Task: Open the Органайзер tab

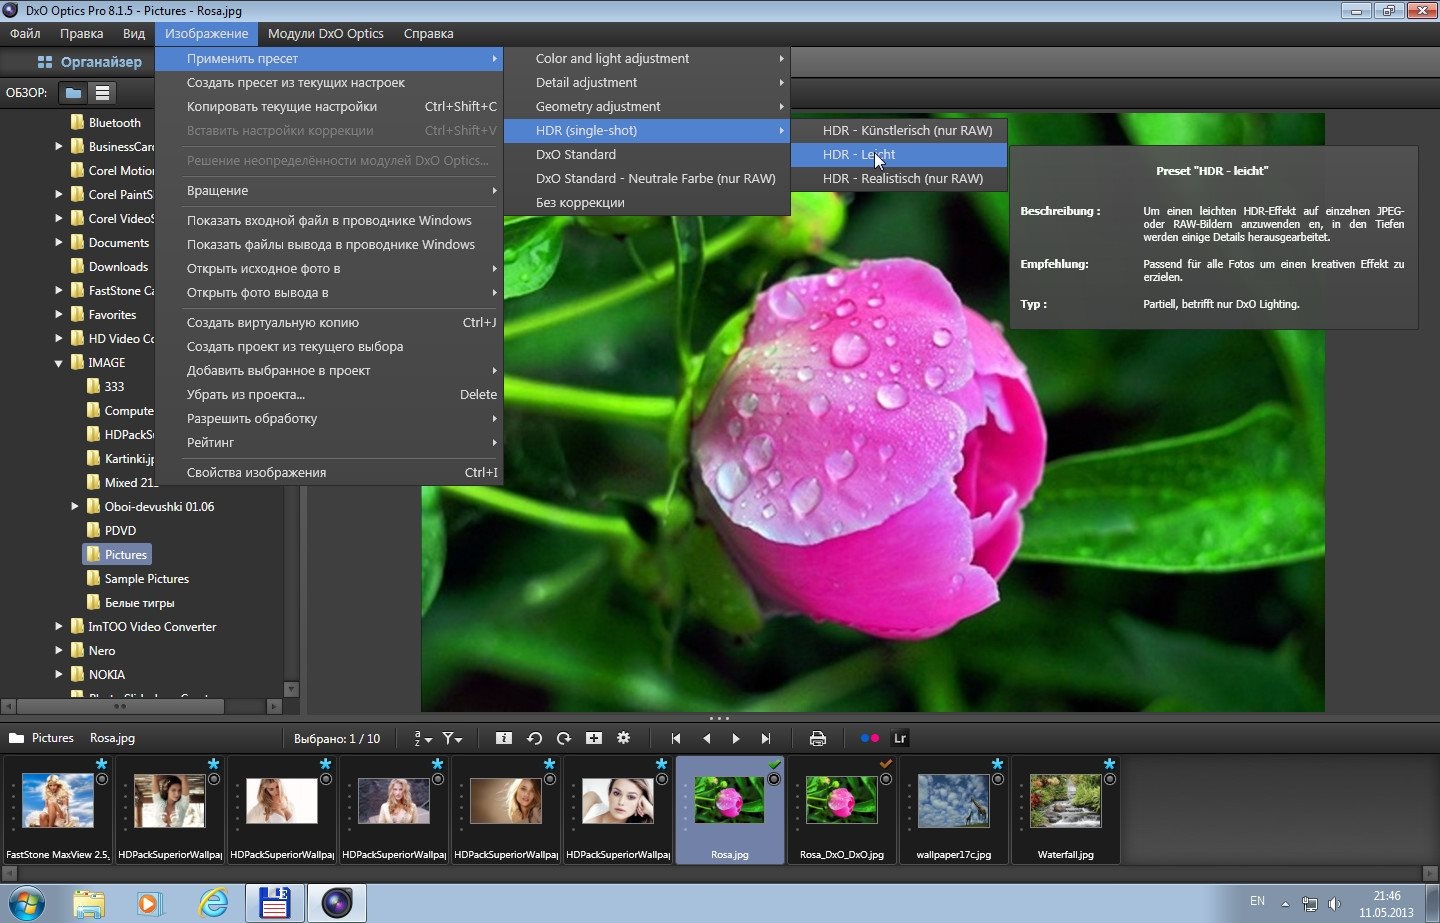Action: click(x=90, y=62)
